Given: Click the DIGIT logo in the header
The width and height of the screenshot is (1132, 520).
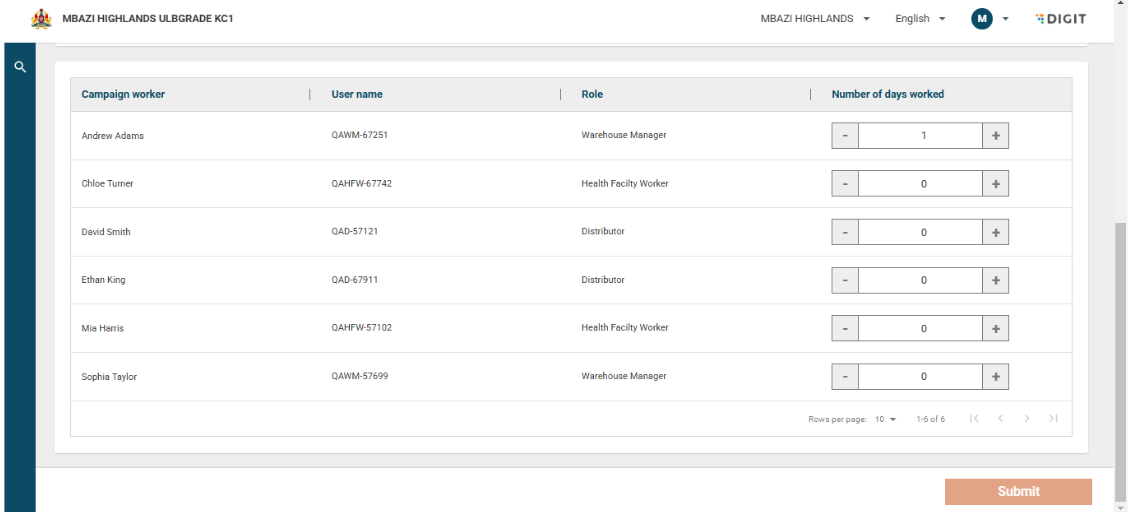Looking at the screenshot, I should [x=1060, y=19].
